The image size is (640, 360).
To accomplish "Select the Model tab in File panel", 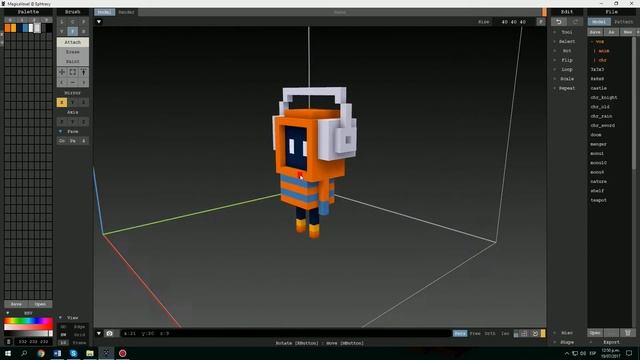I will pyautogui.click(x=599, y=22).
